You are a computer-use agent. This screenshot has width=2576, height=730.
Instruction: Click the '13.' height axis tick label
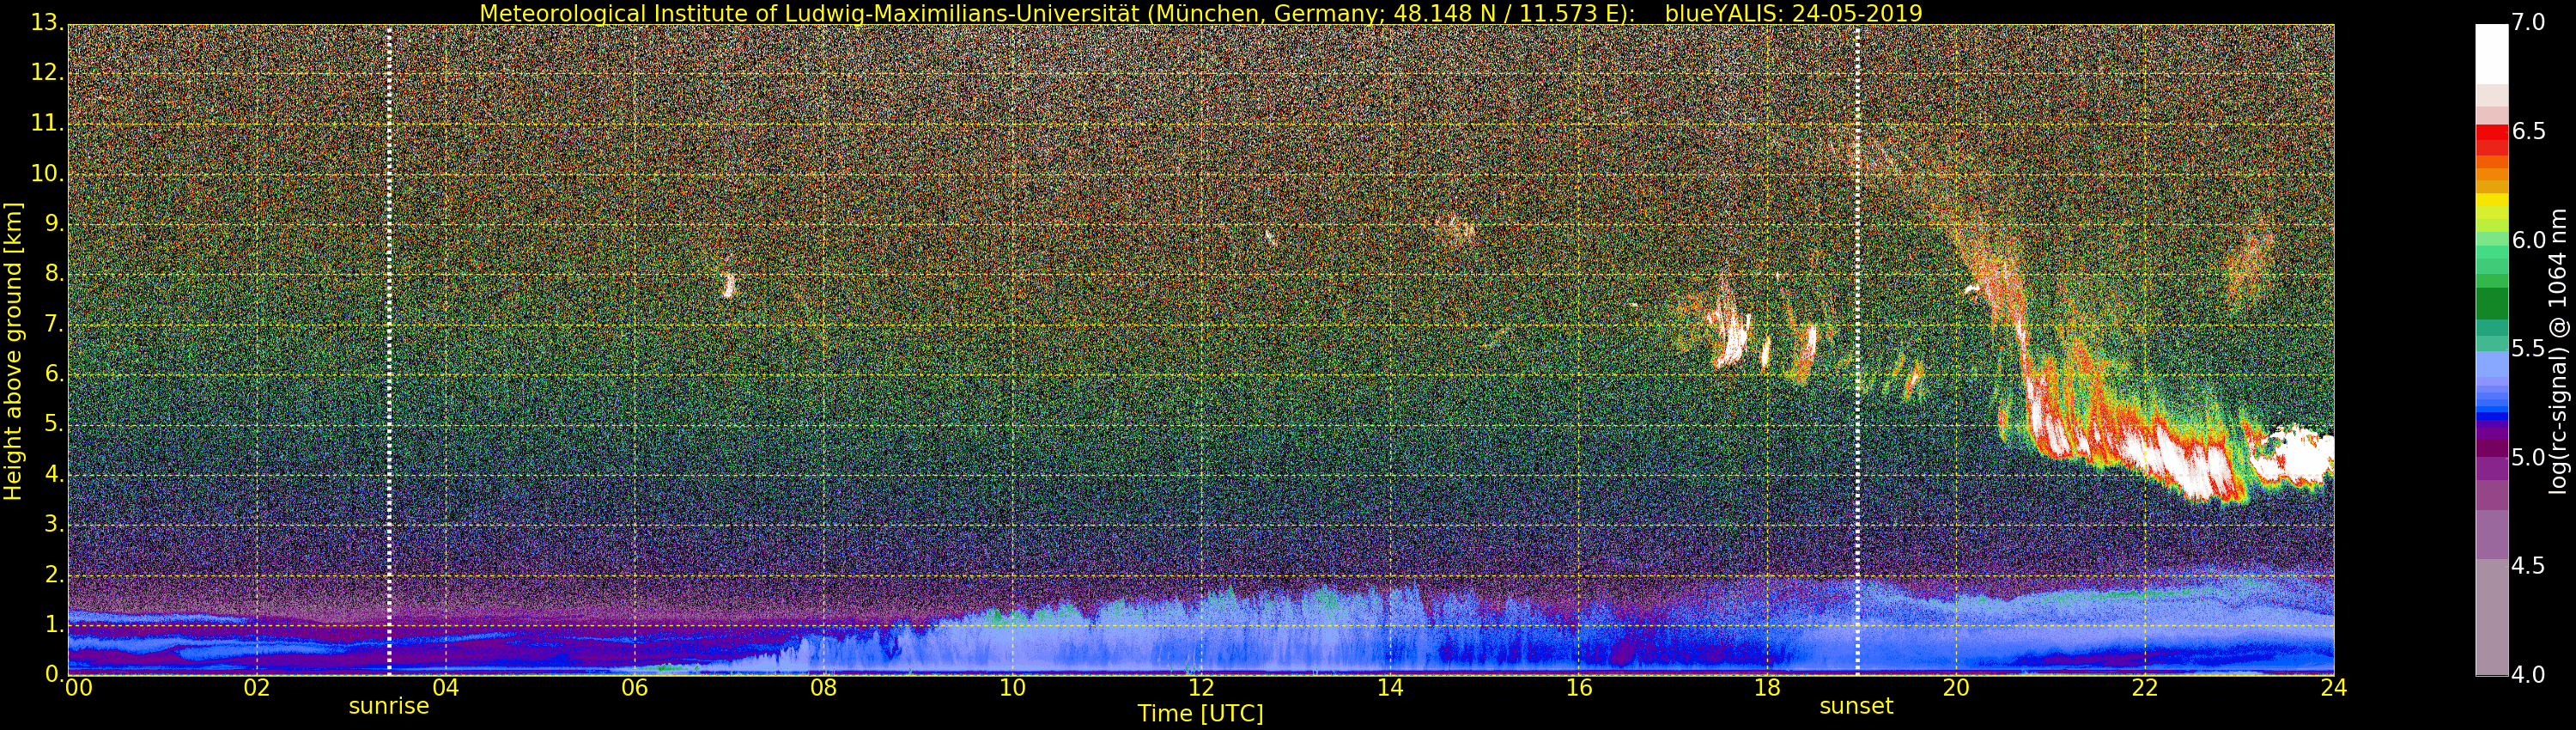47,22
